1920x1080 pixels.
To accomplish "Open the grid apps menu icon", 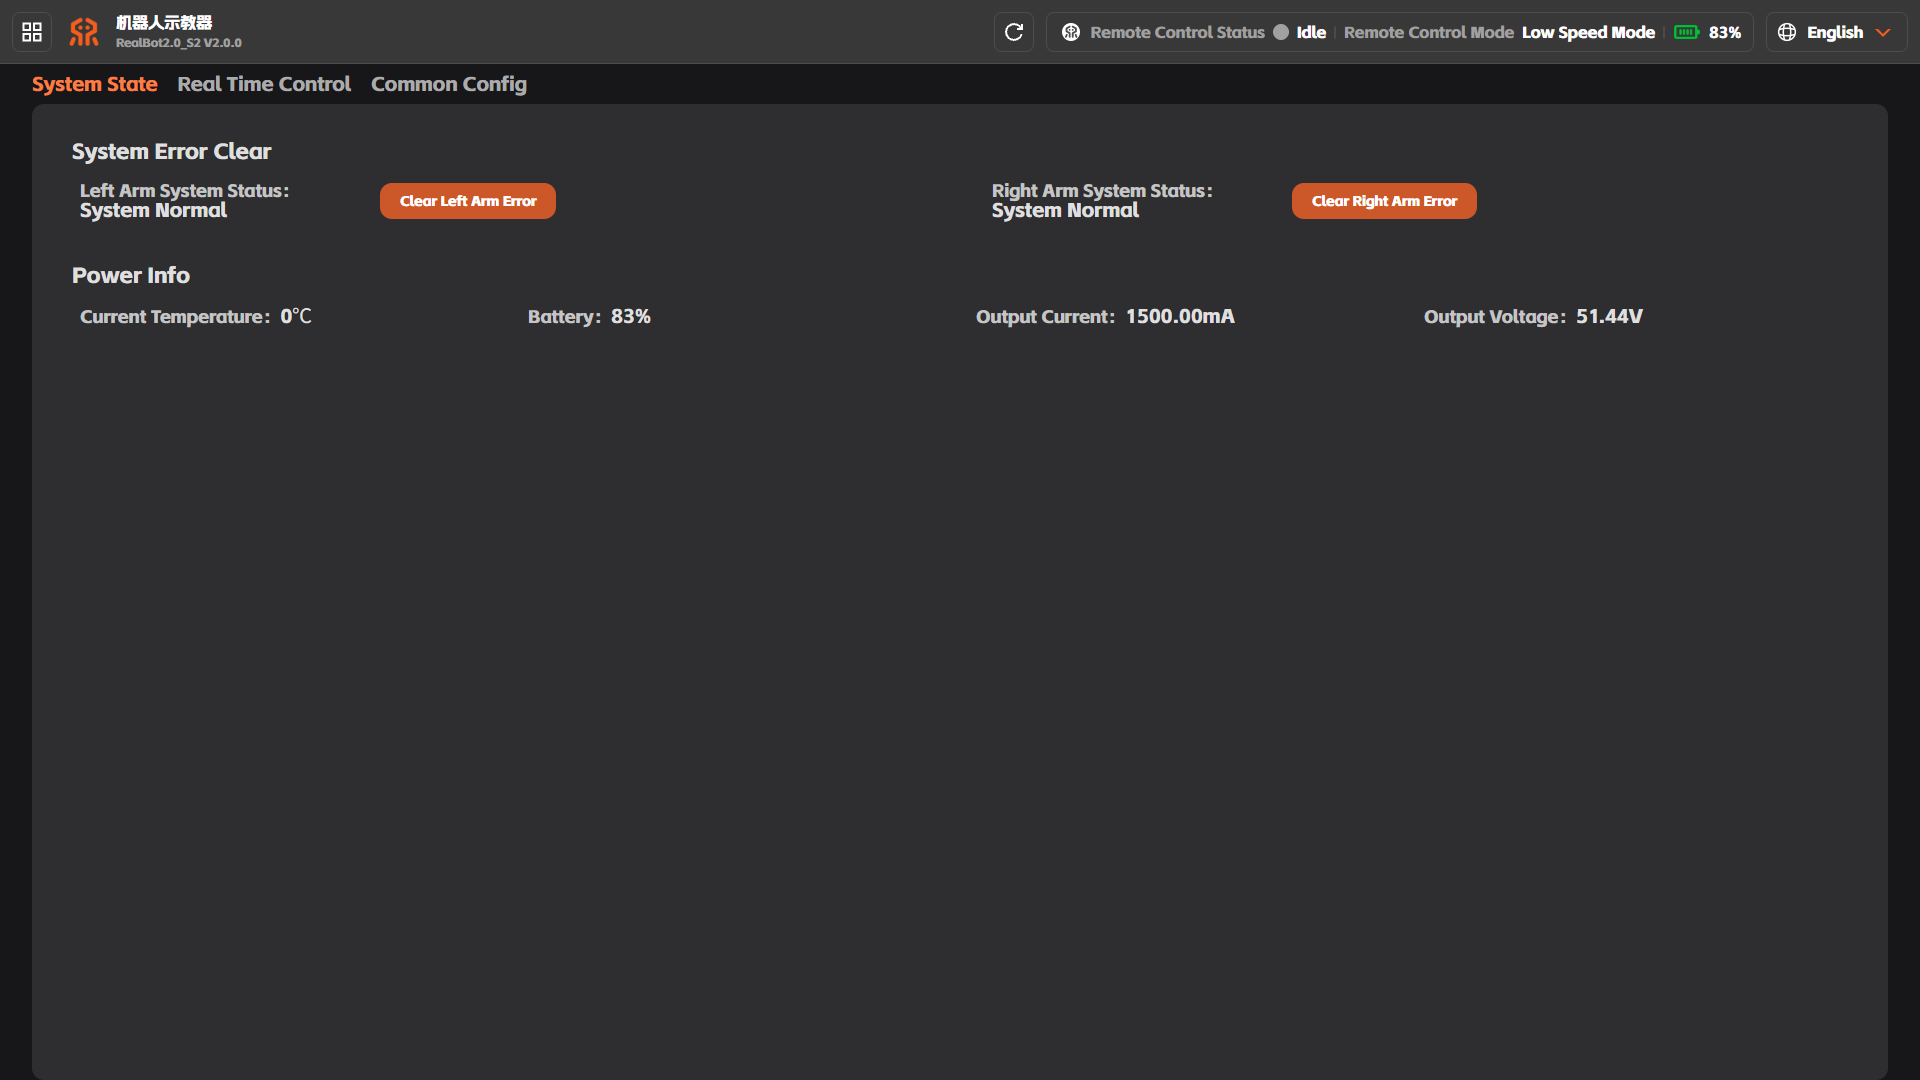I will [x=32, y=32].
